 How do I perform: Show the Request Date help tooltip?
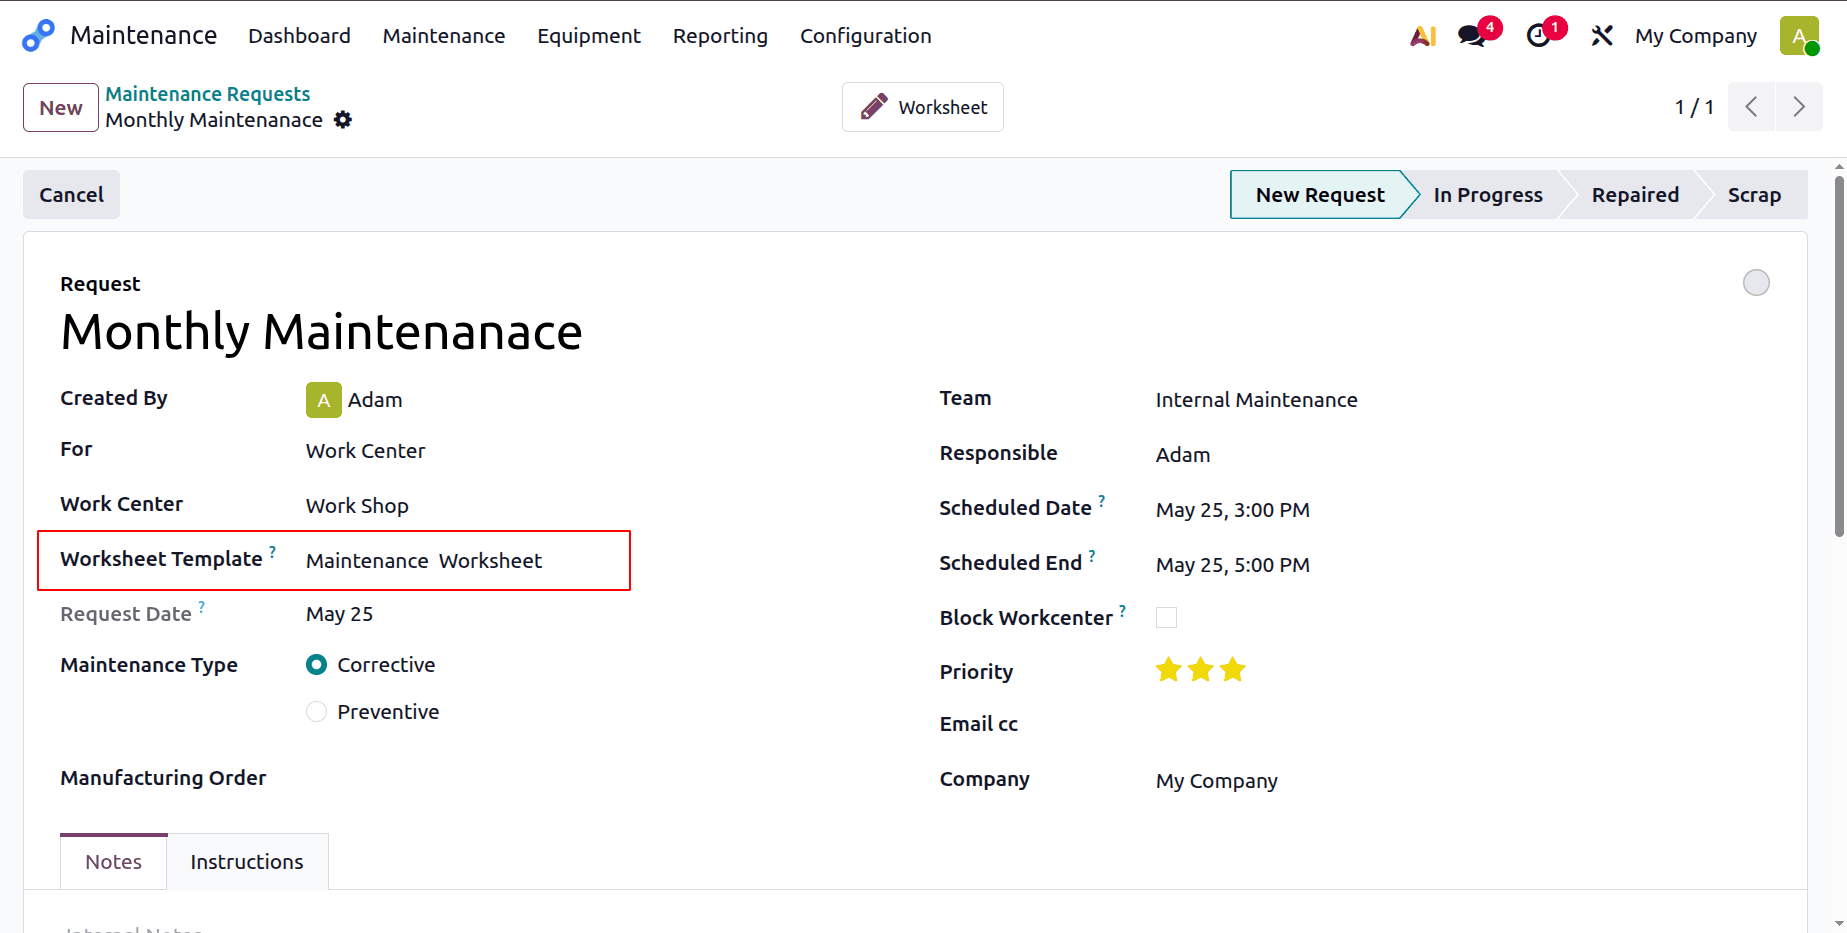click(201, 606)
